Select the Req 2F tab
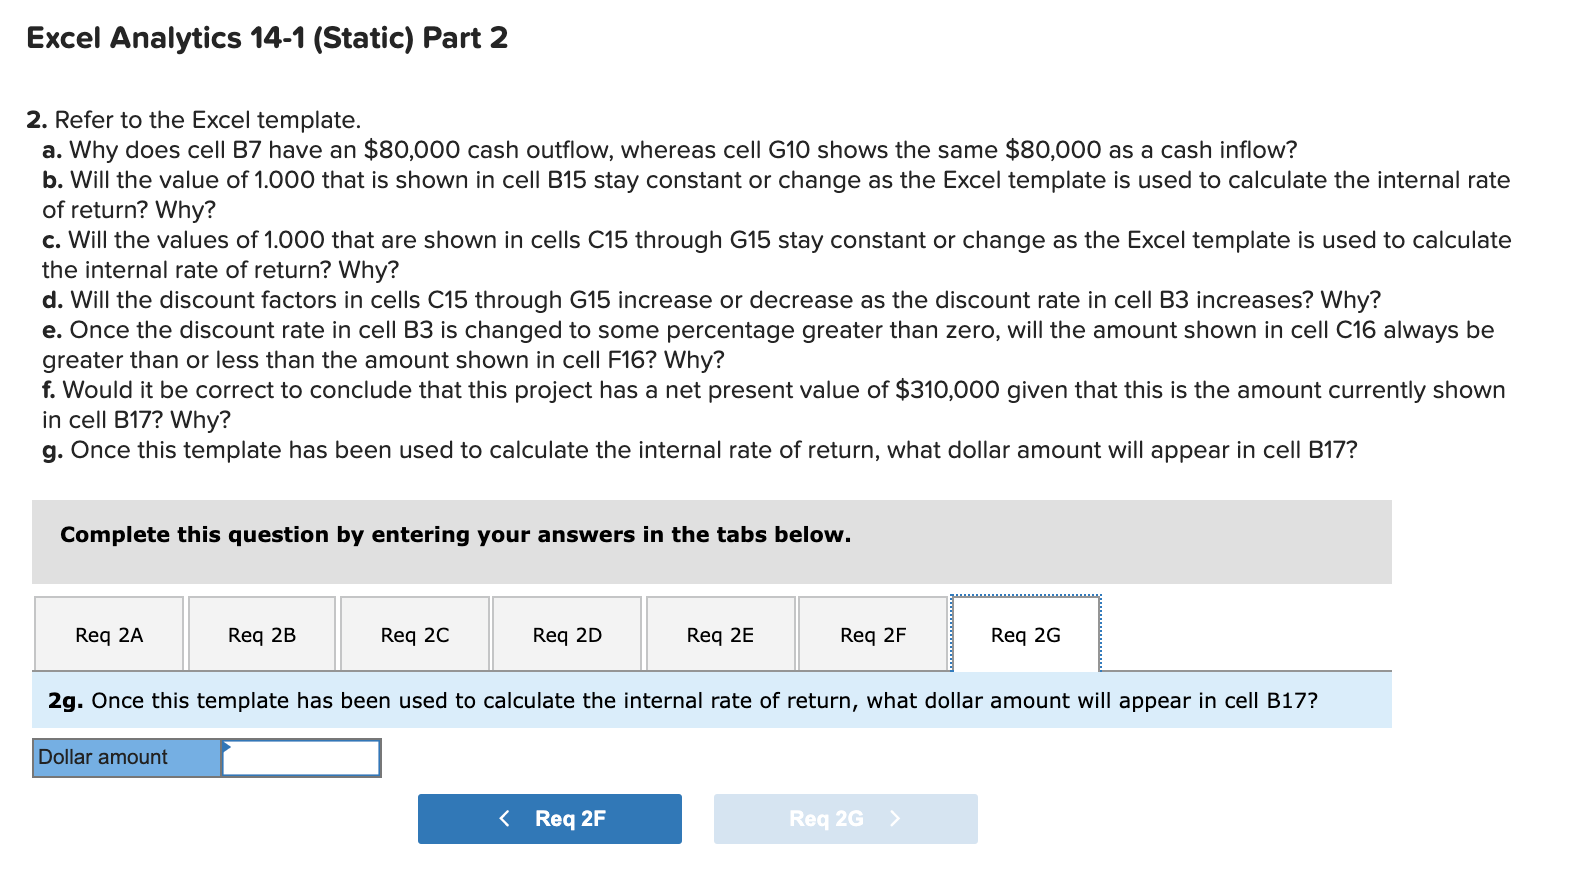The width and height of the screenshot is (1584, 882). click(x=871, y=634)
